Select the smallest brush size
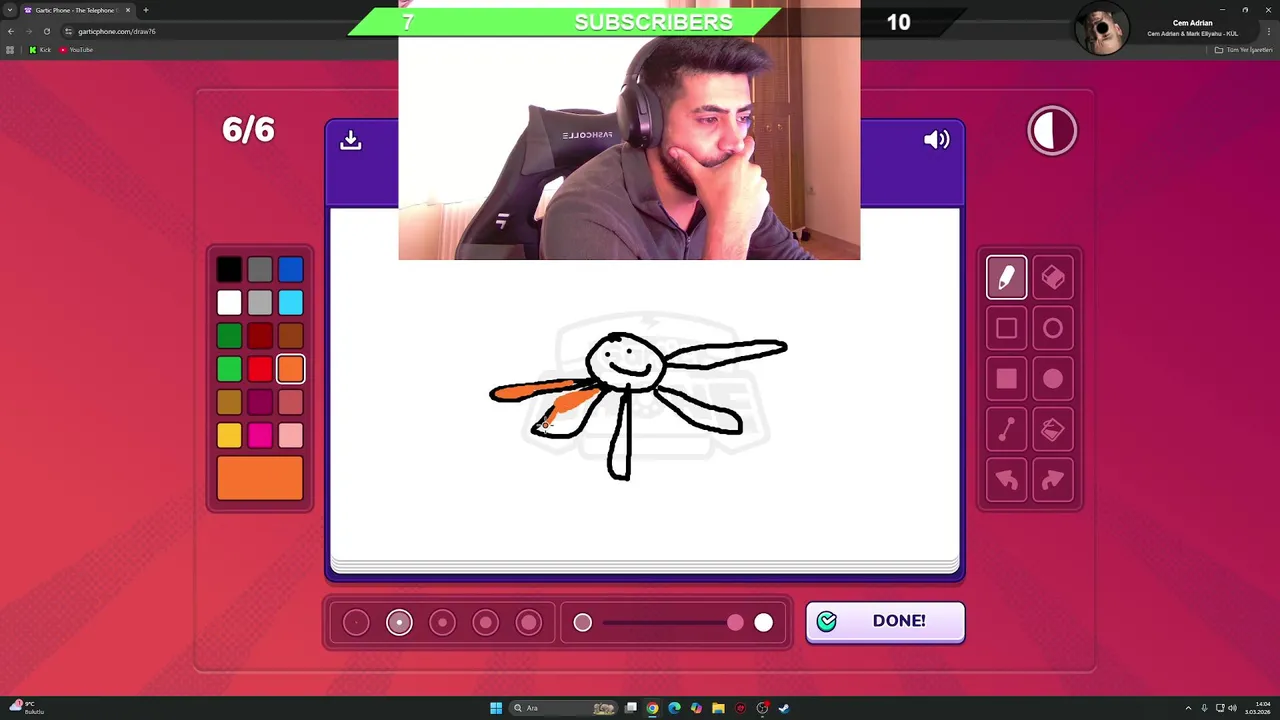 [356, 623]
